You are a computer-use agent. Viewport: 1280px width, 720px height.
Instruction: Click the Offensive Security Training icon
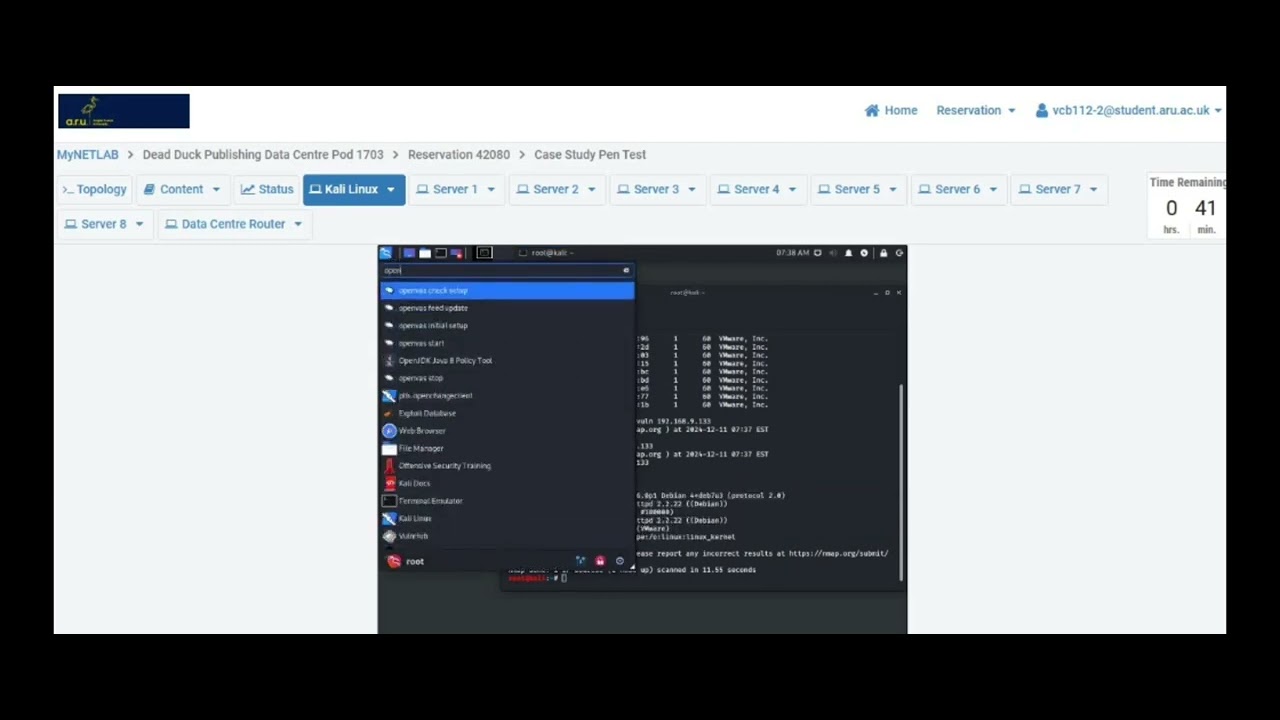389,466
